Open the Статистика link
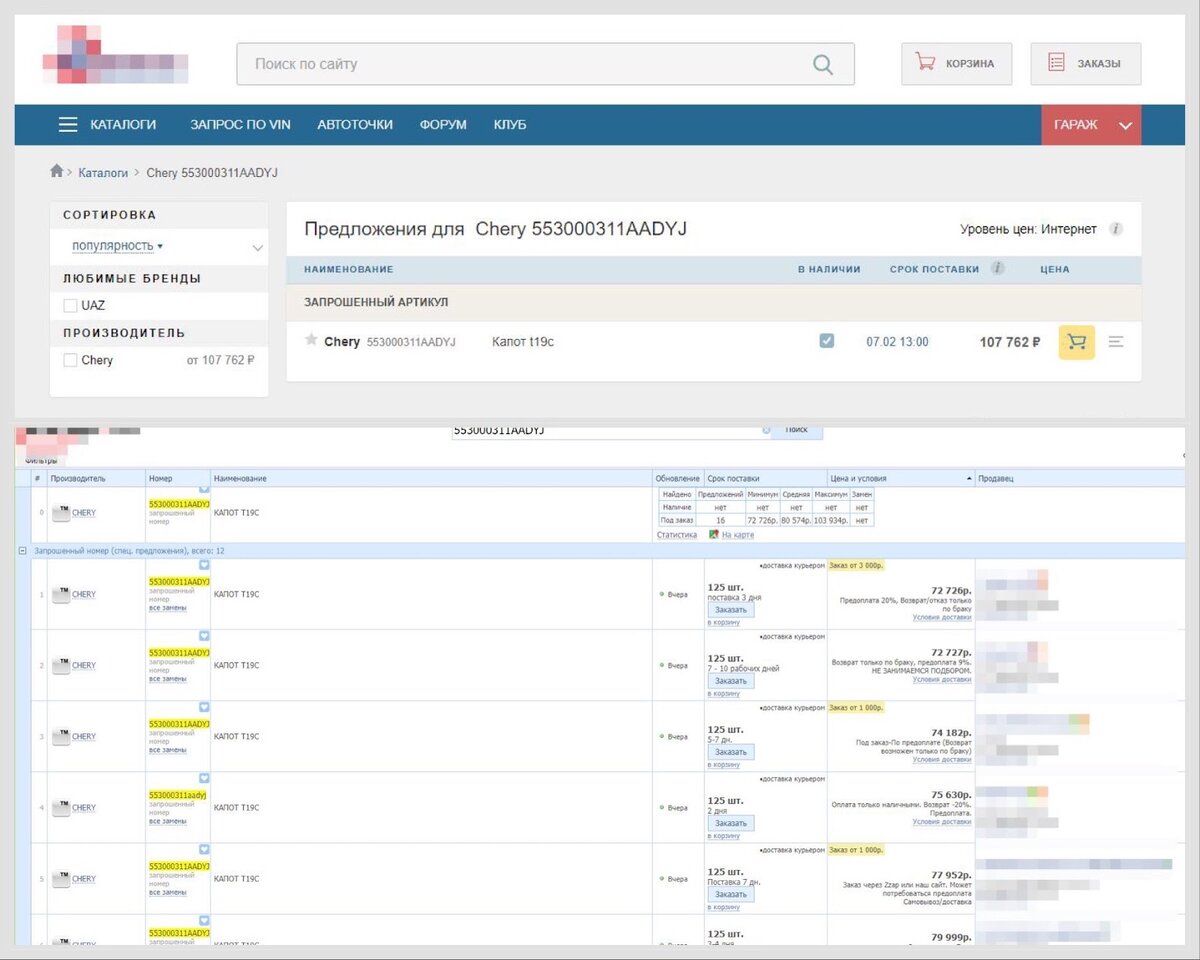The image size is (1200, 960). pyautogui.click(x=676, y=535)
